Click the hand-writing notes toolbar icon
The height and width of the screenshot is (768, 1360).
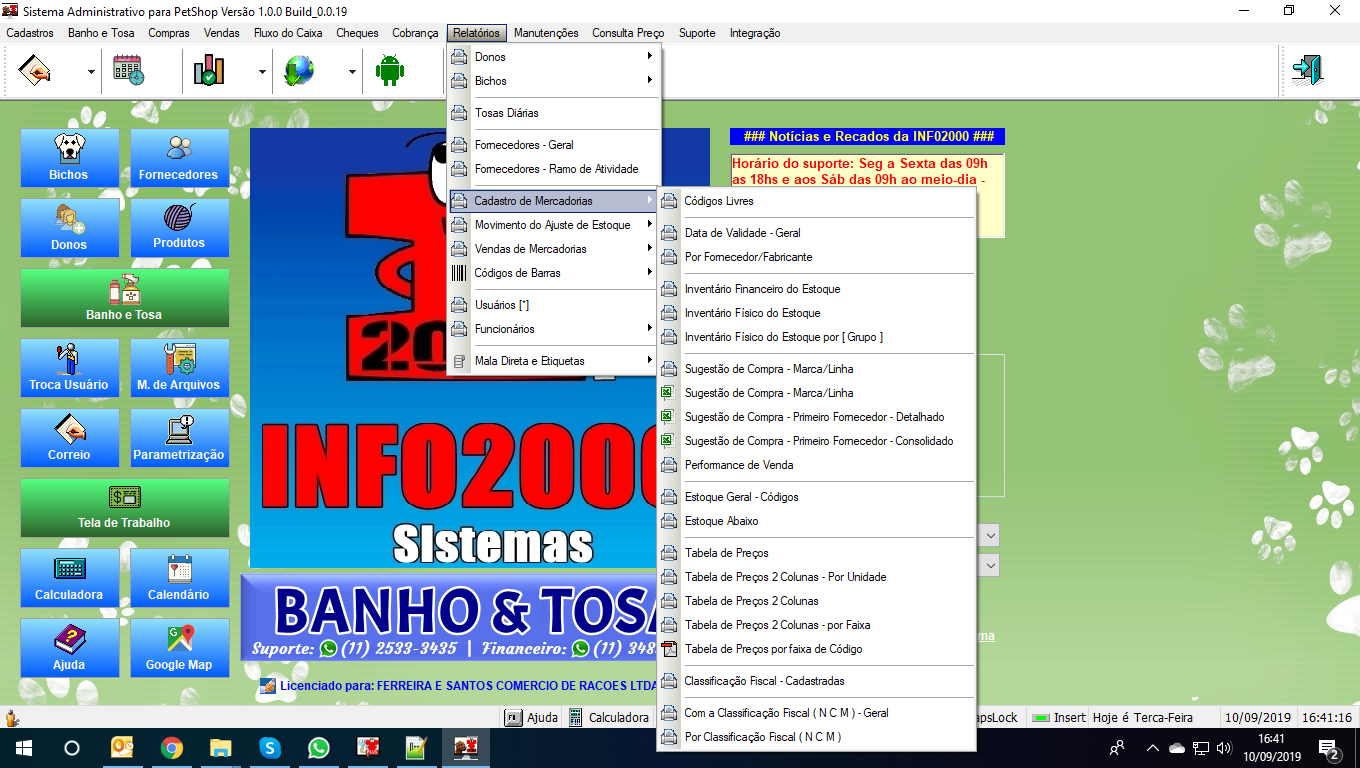pyautogui.click(x=36, y=71)
